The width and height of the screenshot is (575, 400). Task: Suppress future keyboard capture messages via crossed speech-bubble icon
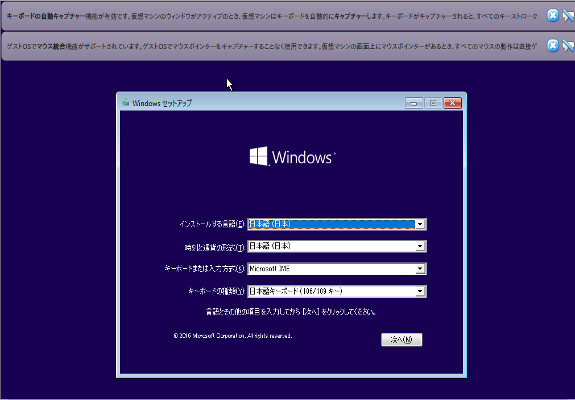pyautogui.click(x=568, y=15)
